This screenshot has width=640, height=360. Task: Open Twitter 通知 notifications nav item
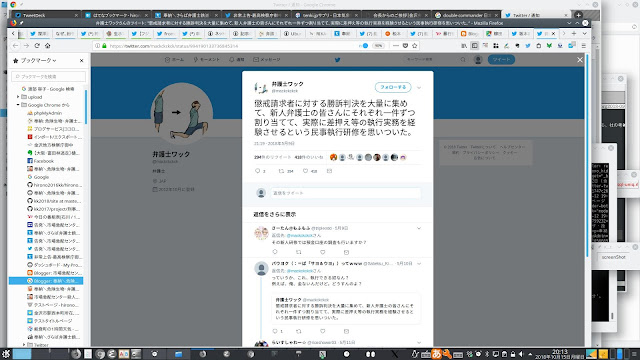coord(237,60)
